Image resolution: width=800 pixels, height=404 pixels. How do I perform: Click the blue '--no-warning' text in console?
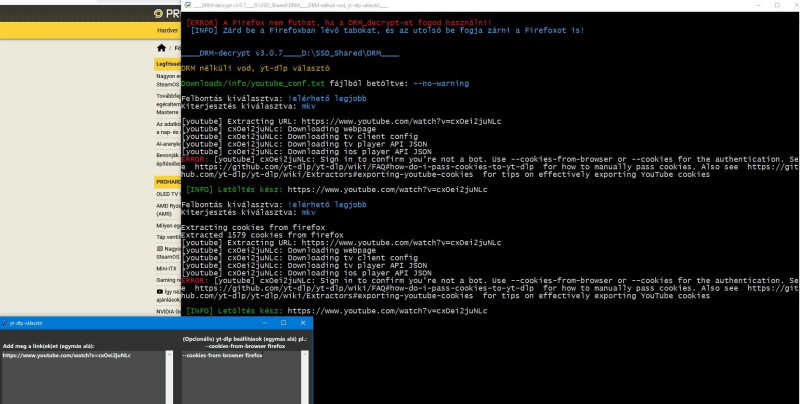[x=441, y=83]
